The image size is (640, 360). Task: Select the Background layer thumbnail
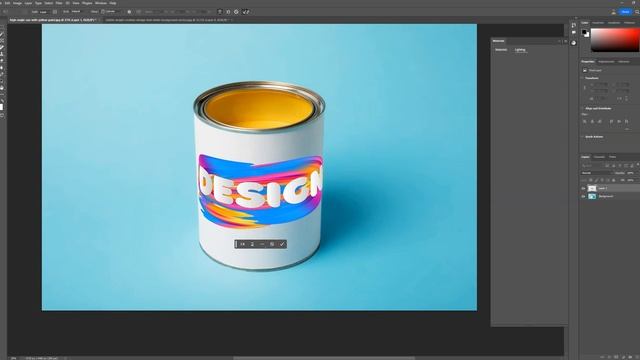(592, 196)
